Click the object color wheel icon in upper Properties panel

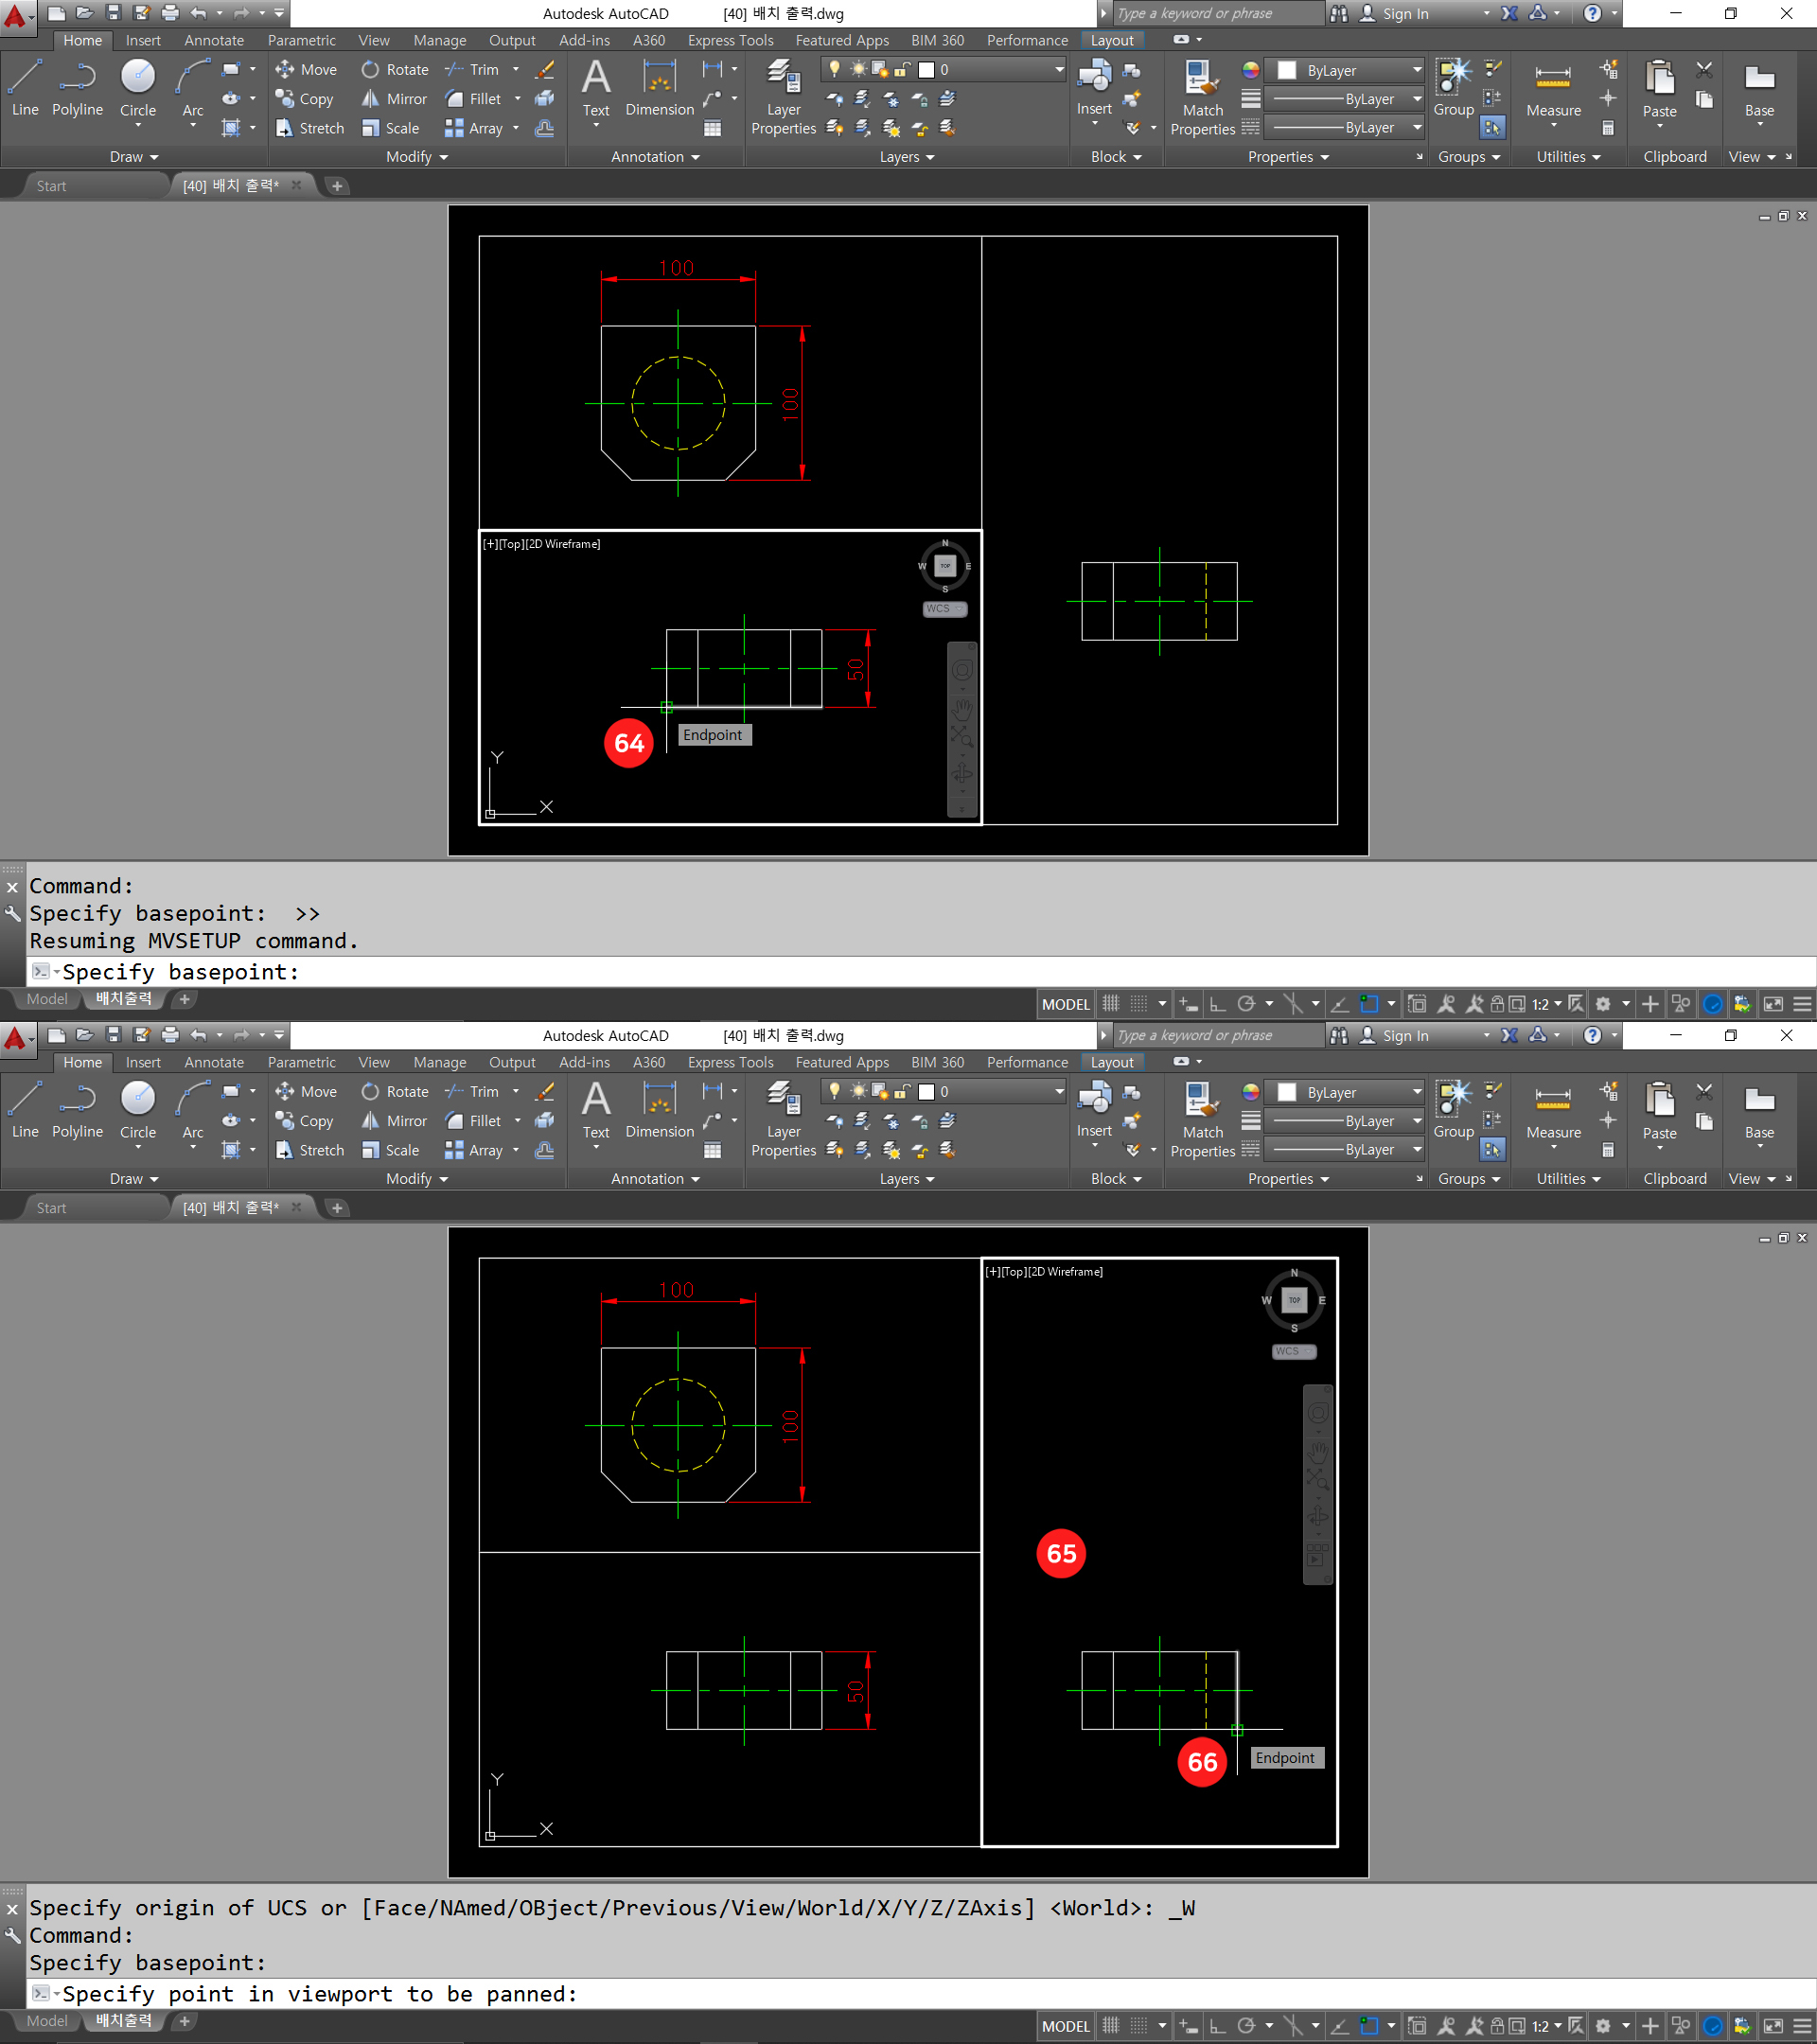[1250, 70]
